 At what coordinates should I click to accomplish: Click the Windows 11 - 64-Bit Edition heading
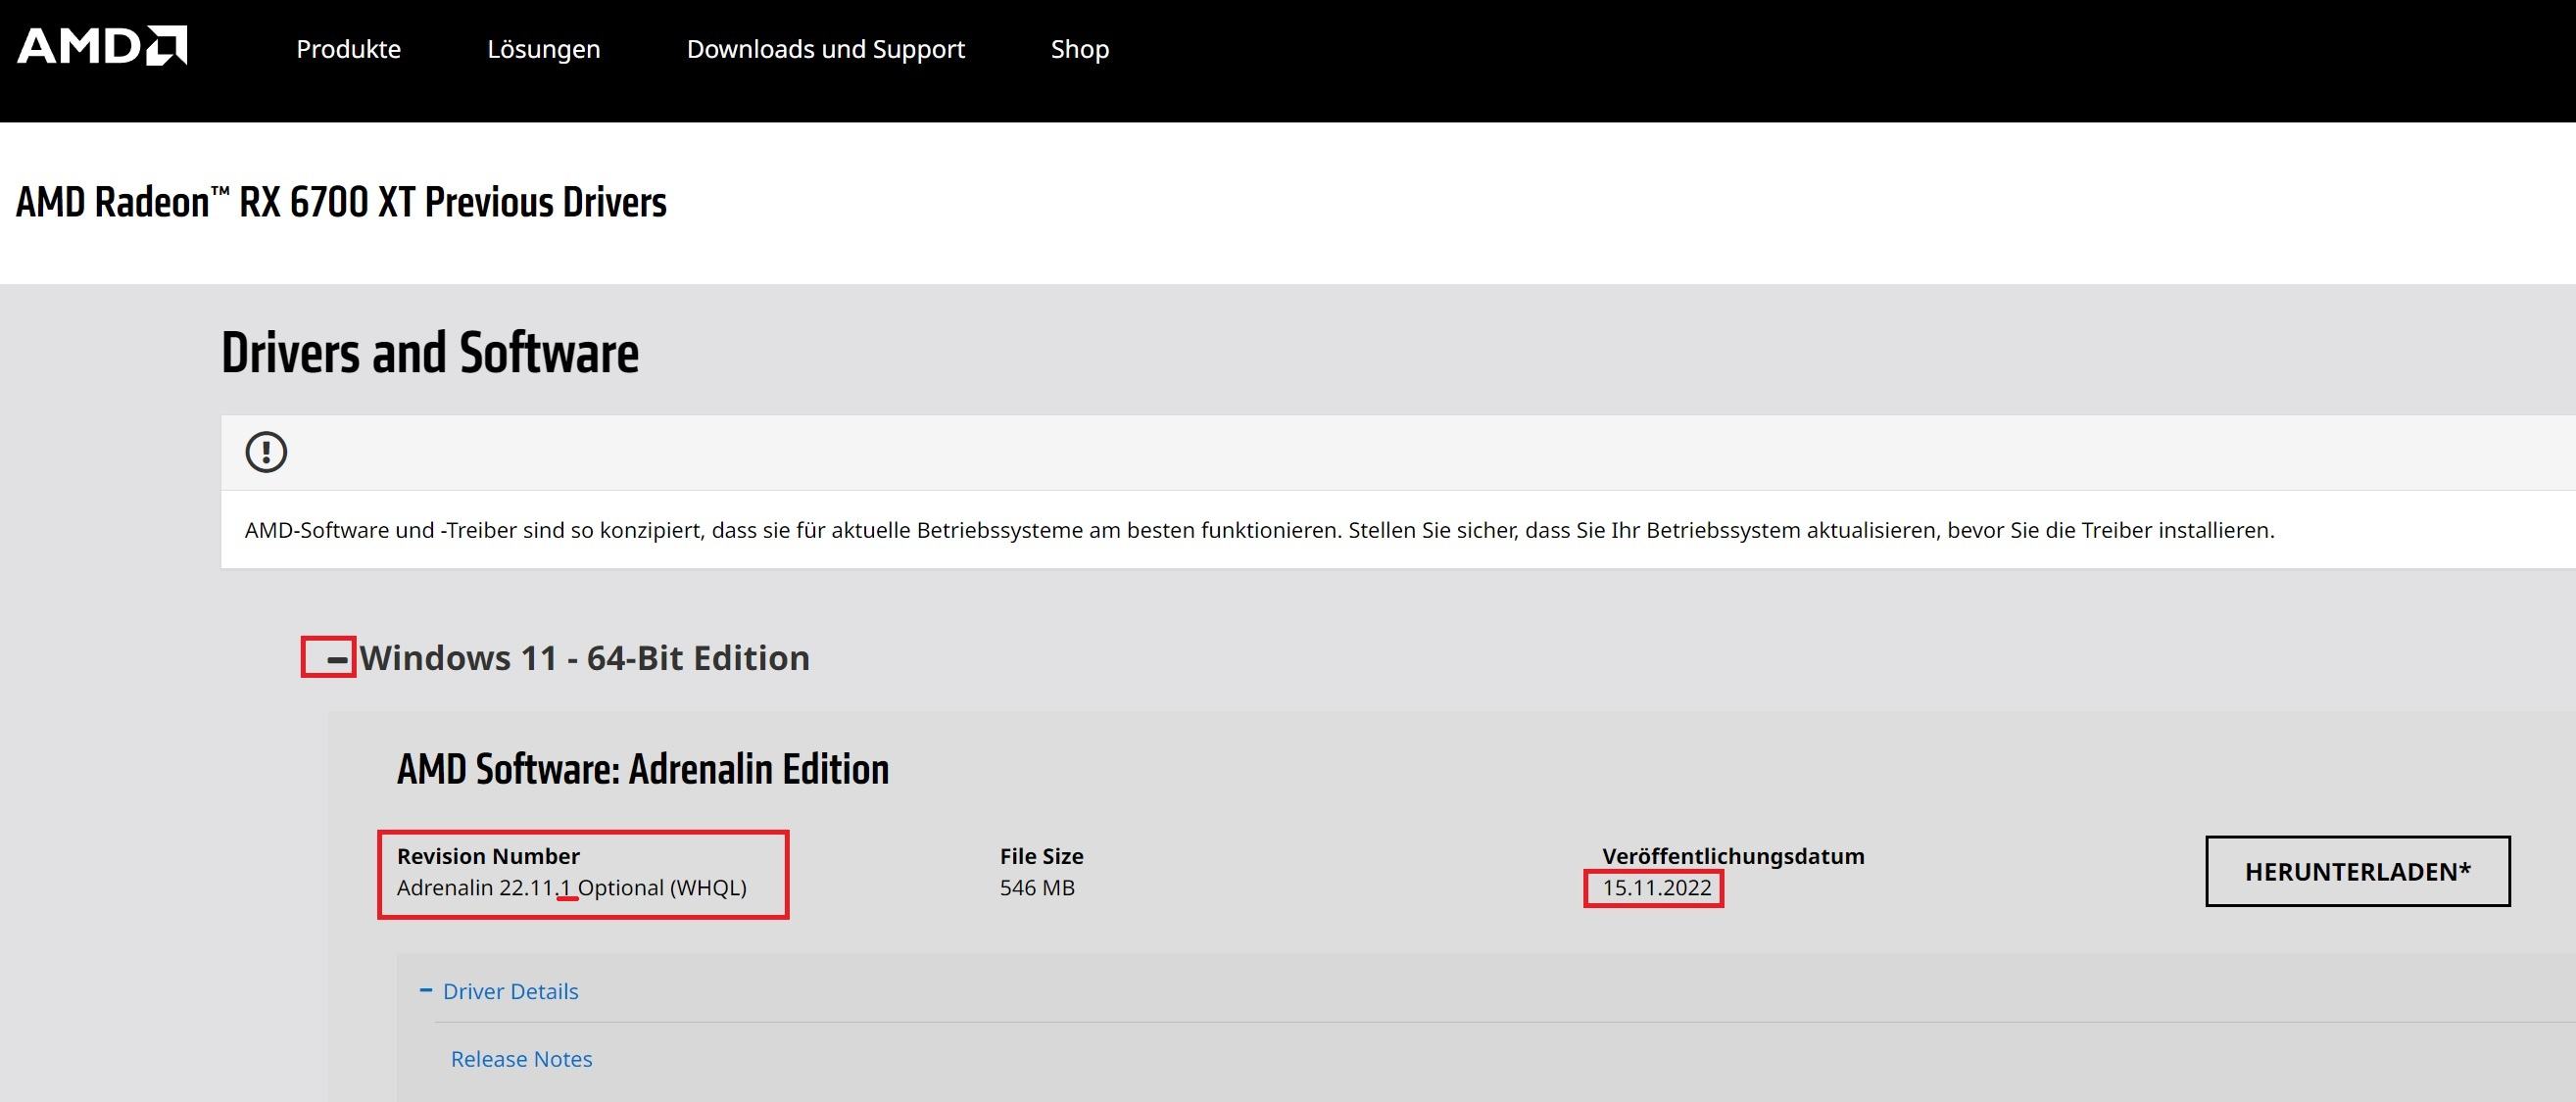584,658
